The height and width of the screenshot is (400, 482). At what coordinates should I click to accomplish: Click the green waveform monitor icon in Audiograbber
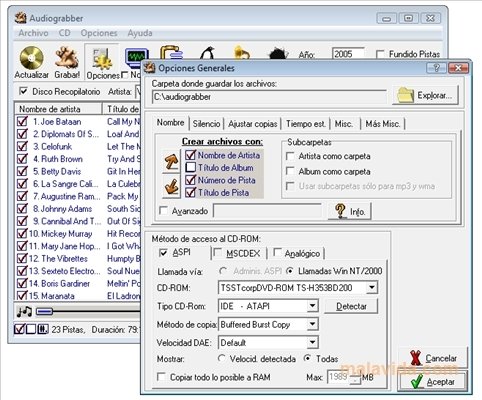tap(136, 58)
